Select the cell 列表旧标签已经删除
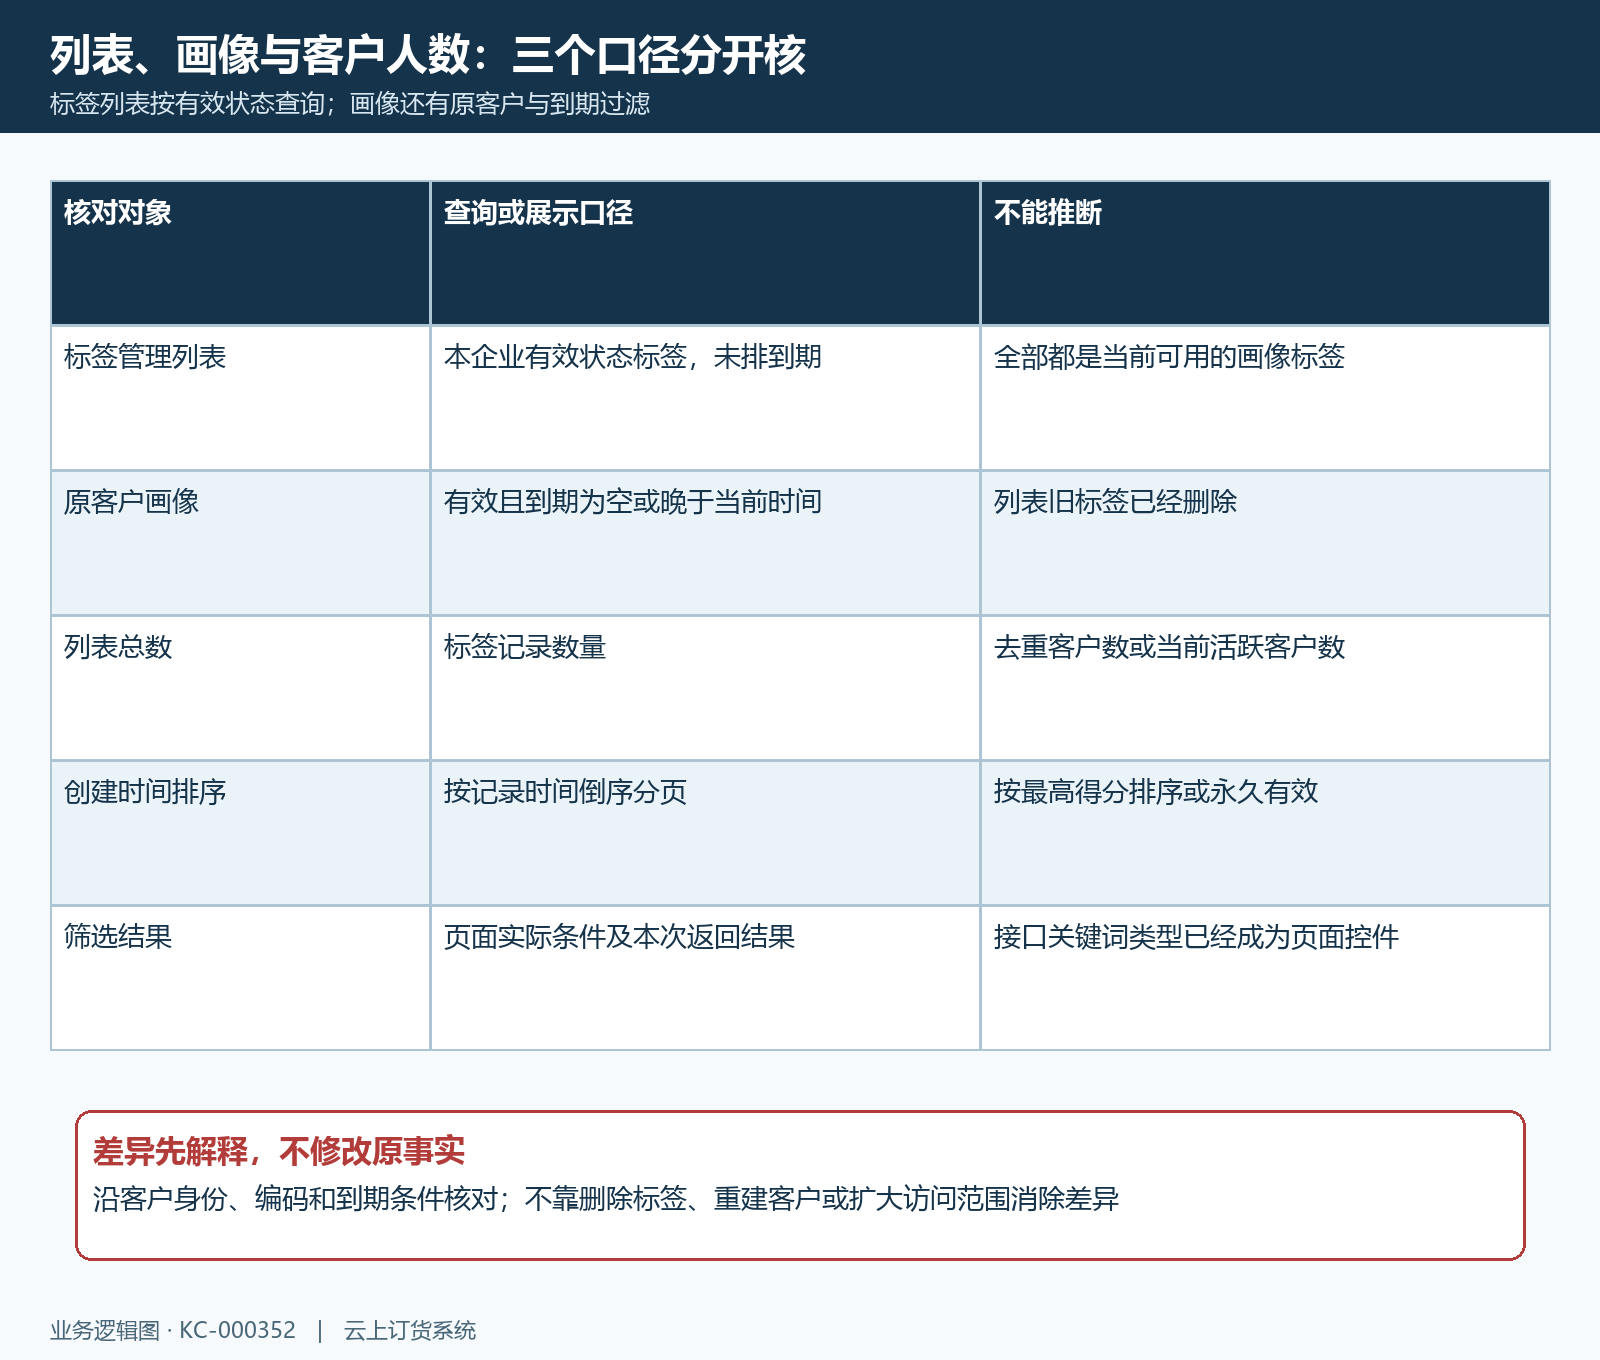1600x1360 pixels. (x=1265, y=543)
